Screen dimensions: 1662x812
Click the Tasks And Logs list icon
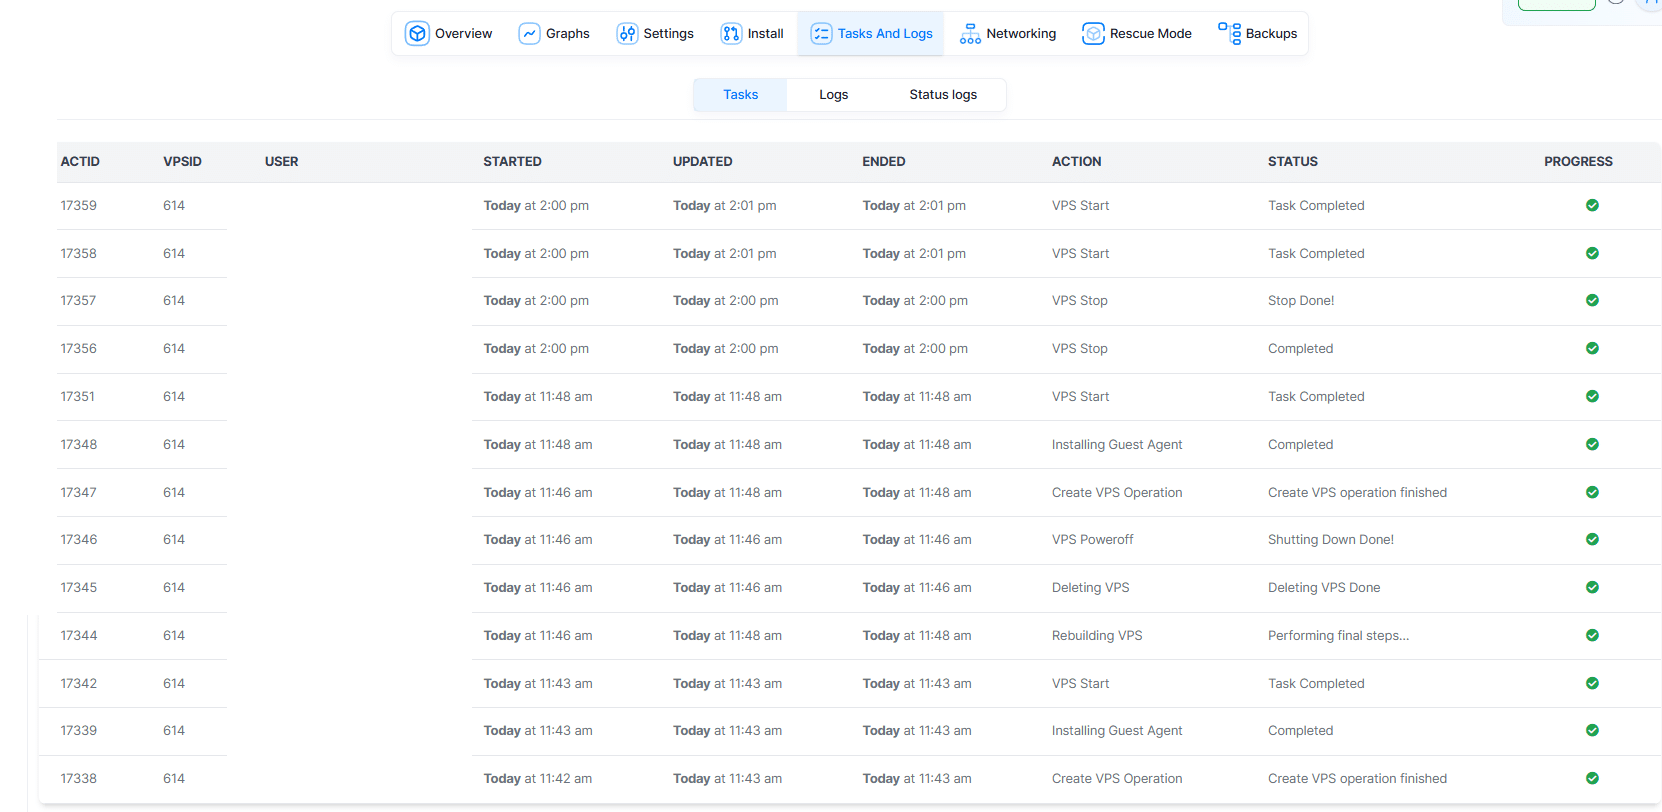tap(821, 34)
